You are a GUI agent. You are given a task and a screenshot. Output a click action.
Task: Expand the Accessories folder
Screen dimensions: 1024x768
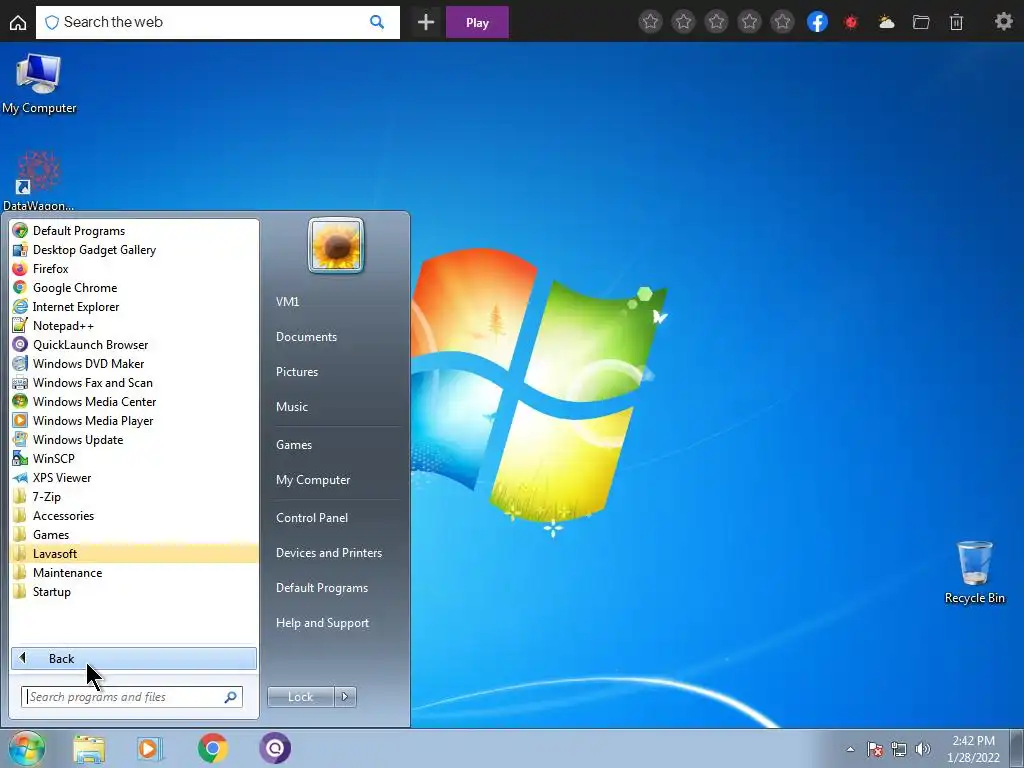coord(134,515)
